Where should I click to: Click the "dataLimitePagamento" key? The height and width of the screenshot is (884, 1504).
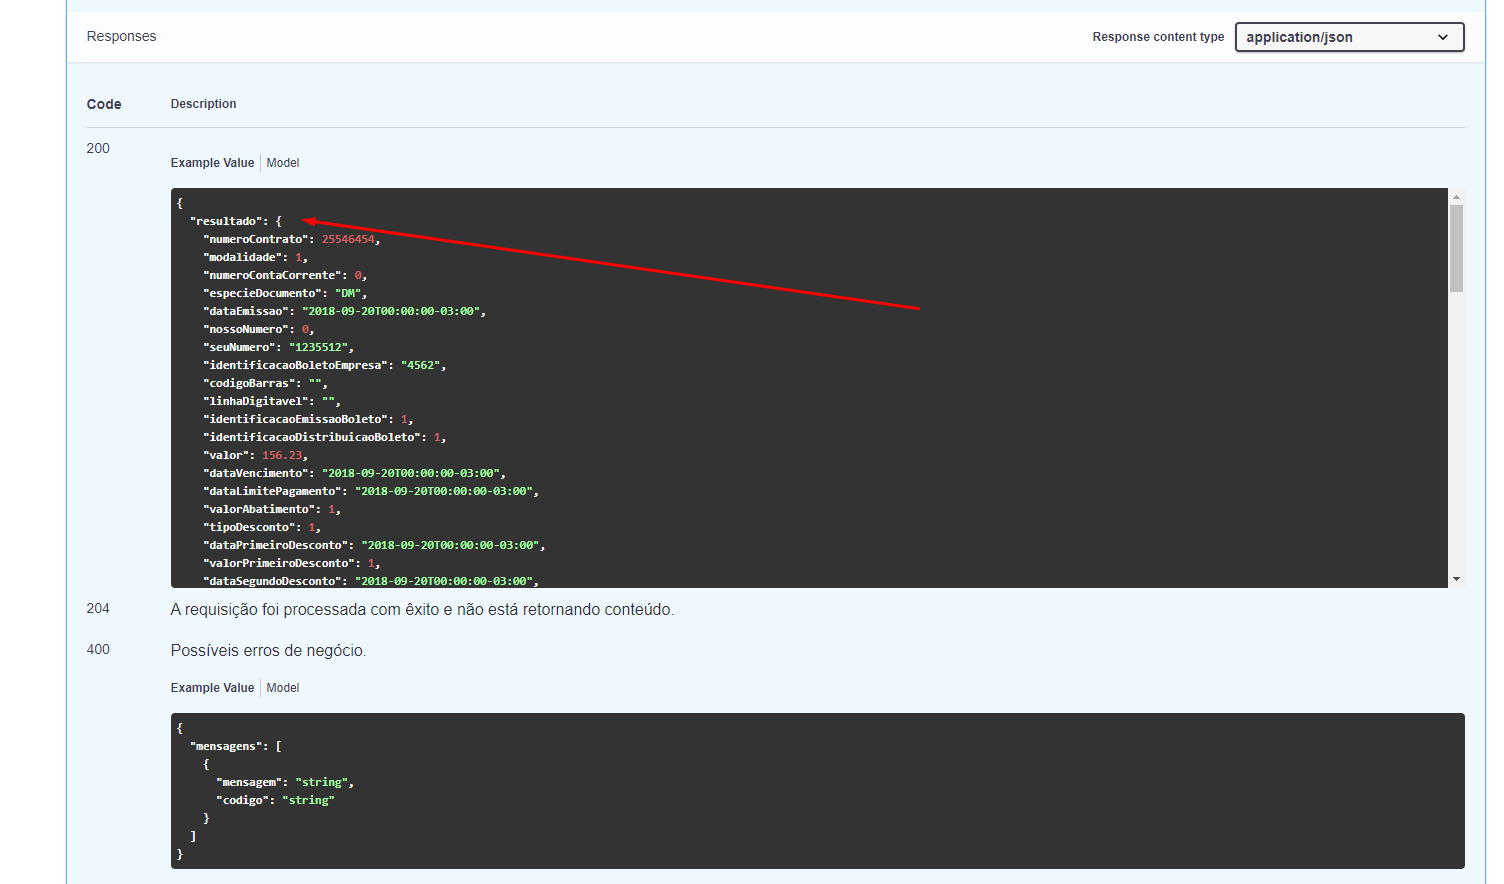pyautogui.click(x=272, y=491)
